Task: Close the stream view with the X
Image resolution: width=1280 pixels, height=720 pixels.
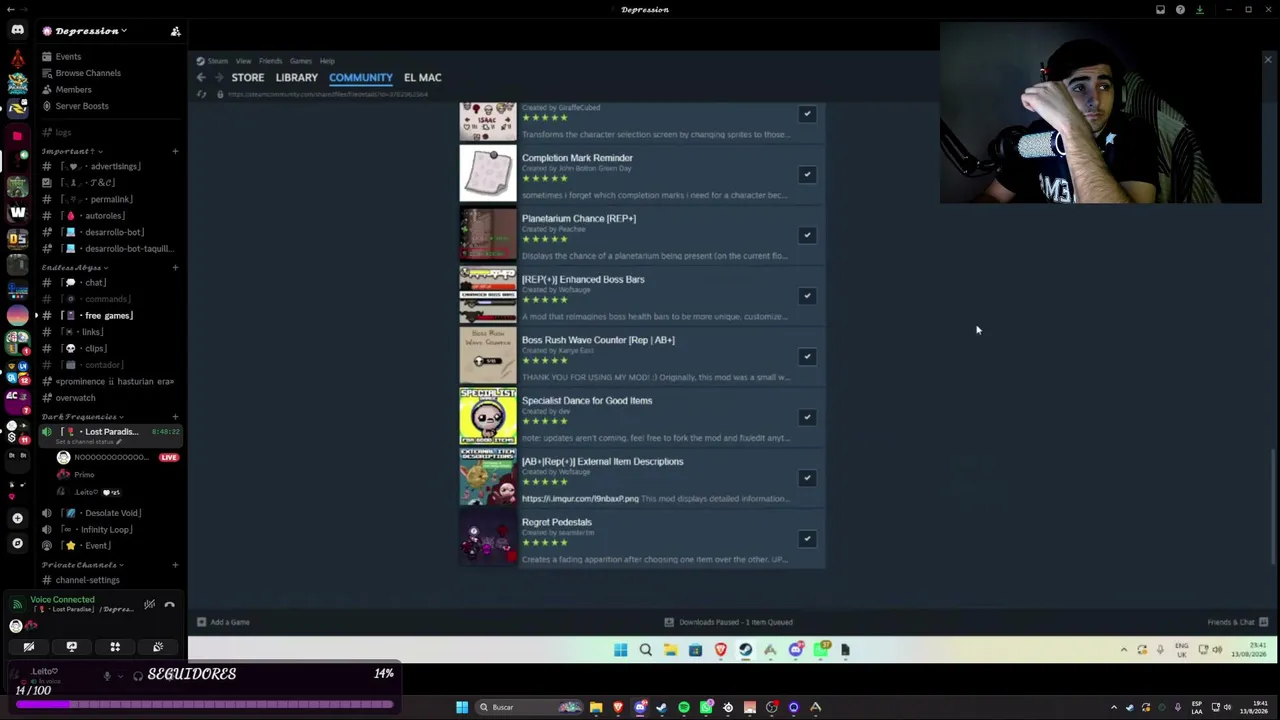Action: tap(1268, 60)
